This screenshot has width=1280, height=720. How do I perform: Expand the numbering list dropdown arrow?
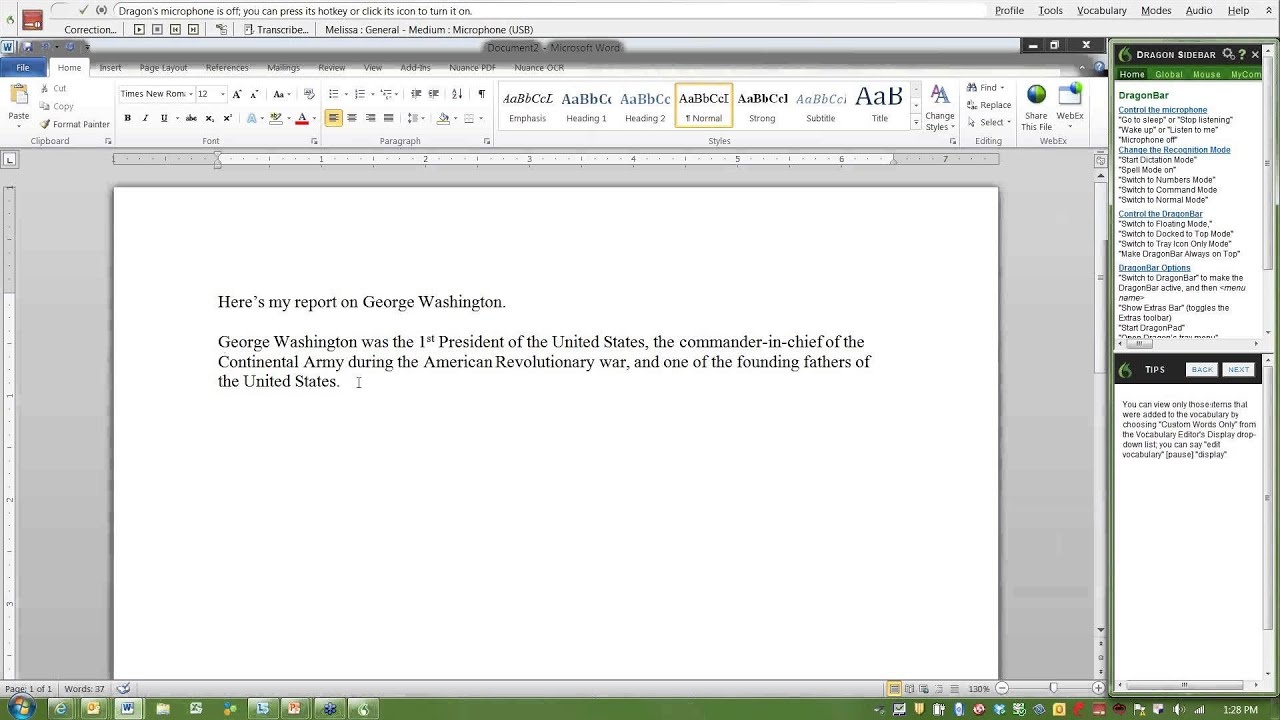click(x=372, y=94)
